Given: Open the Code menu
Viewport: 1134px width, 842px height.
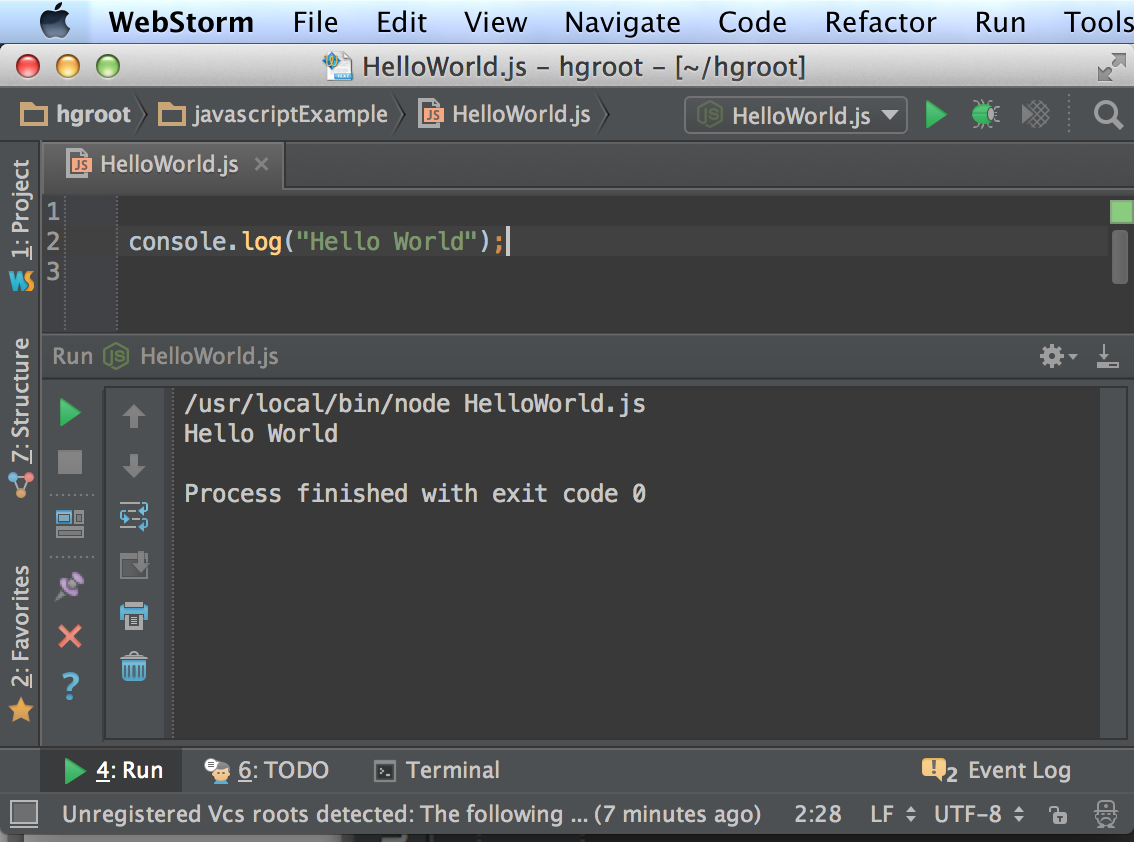Looking at the screenshot, I should [751, 22].
